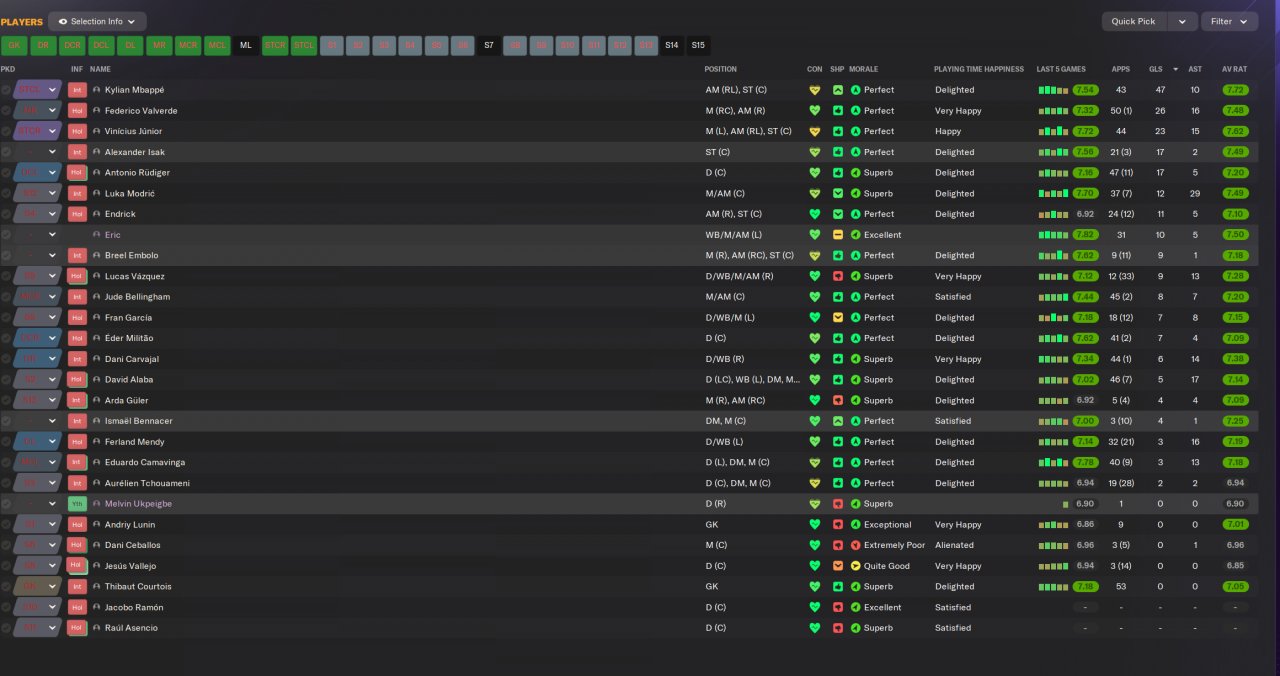Image resolution: width=1280 pixels, height=676 pixels.
Task: Open Andriy Lunin's position selection dropdown
Action: coord(53,525)
